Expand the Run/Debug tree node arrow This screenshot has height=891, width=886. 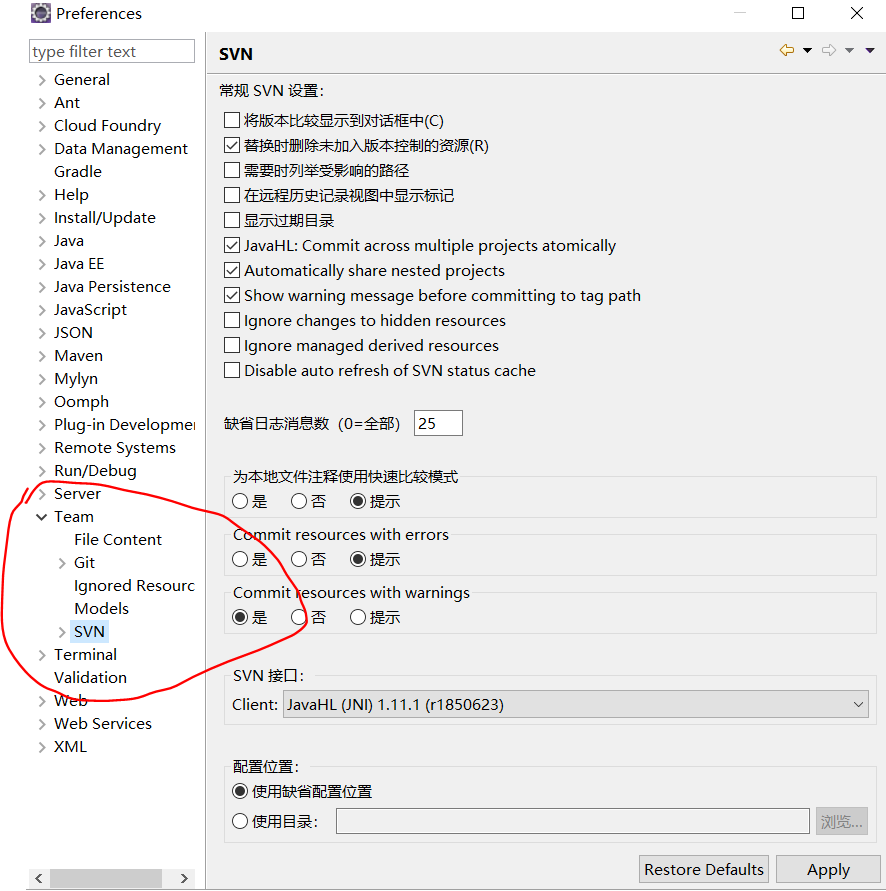tap(41, 471)
